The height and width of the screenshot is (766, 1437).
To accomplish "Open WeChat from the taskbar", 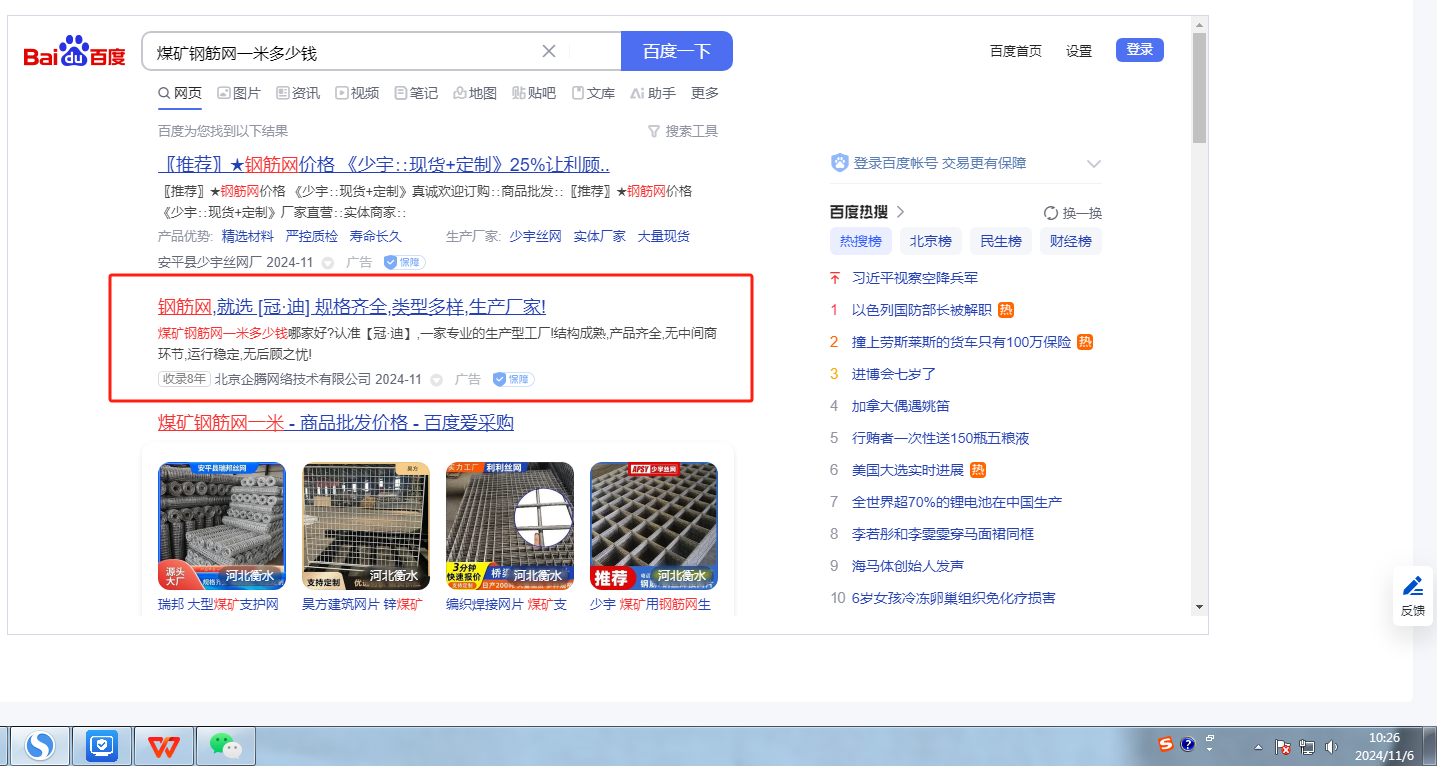I will 226,745.
